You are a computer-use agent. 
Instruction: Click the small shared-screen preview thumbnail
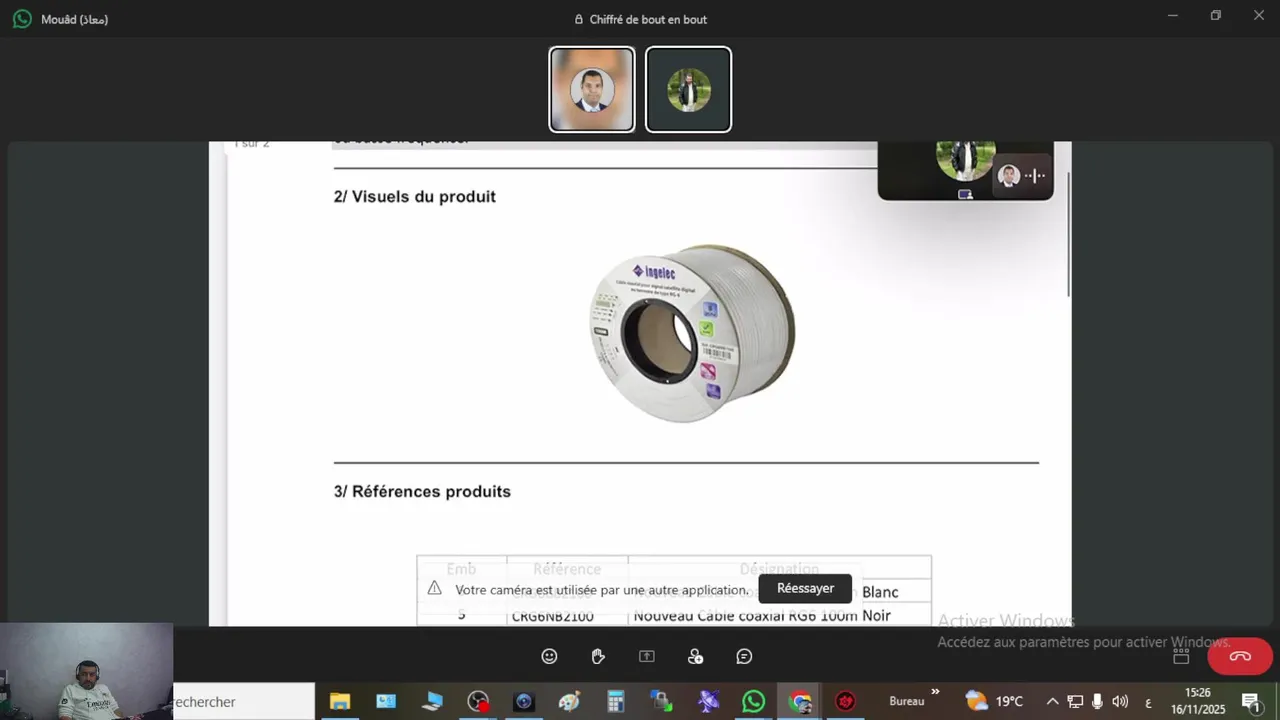[x=965, y=171]
